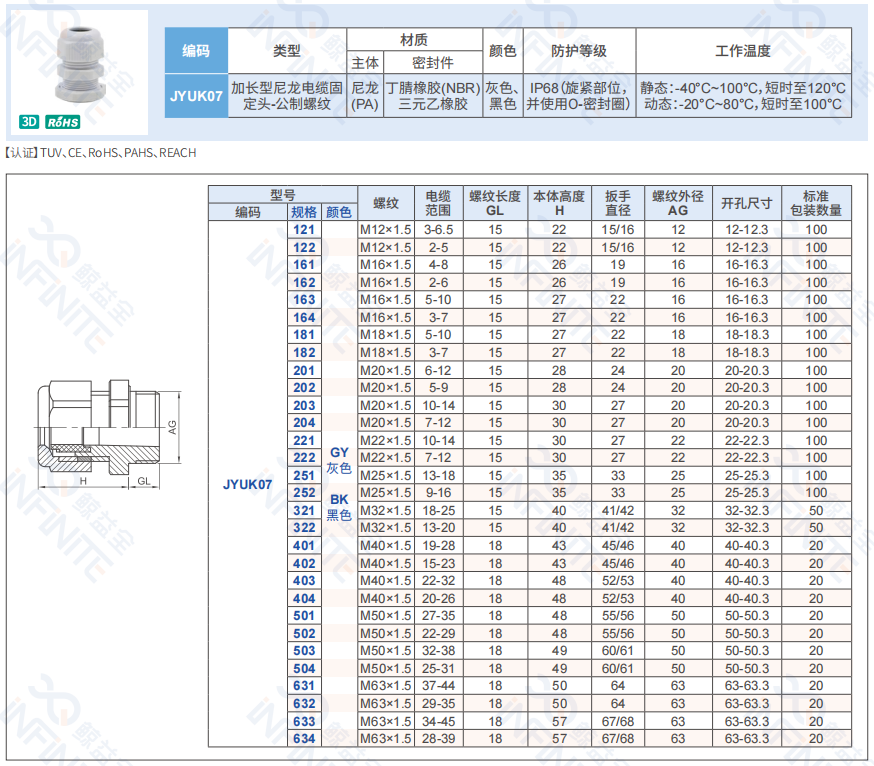Click the JYUK07 code in the spec table
874x766 pixels.
247,484
